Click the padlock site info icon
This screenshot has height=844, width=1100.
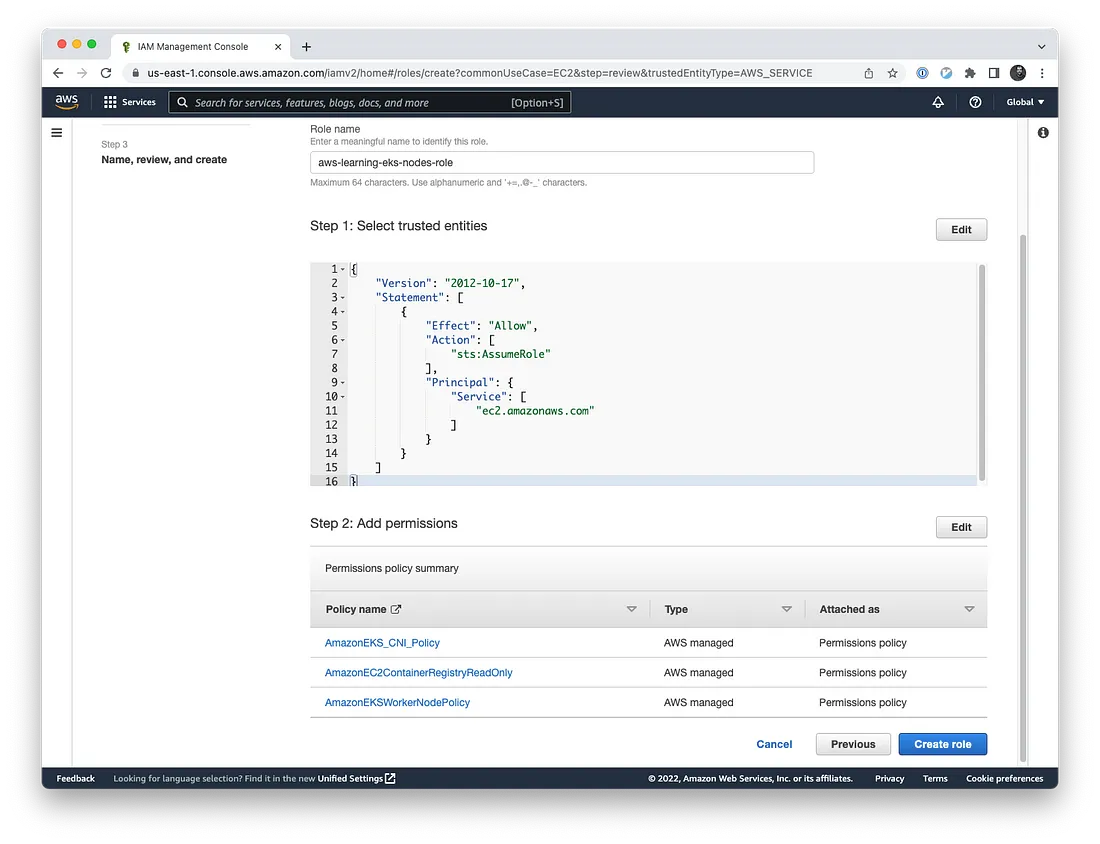[x=135, y=73]
